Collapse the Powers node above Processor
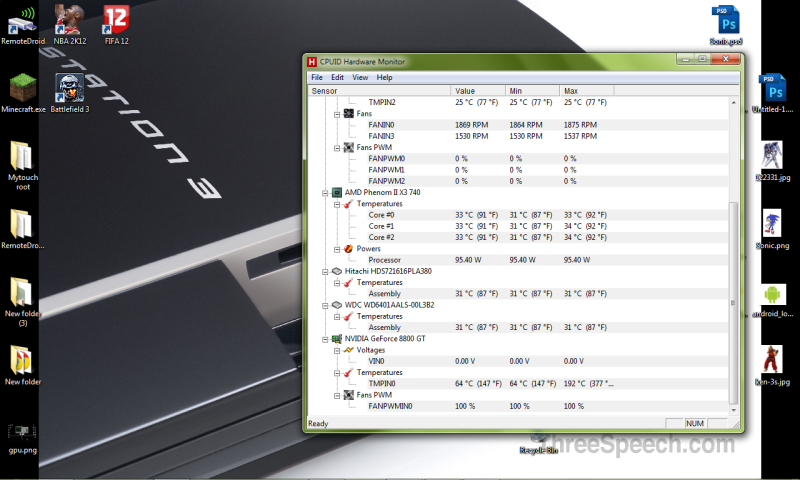The image size is (800, 480). pyautogui.click(x=337, y=249)
